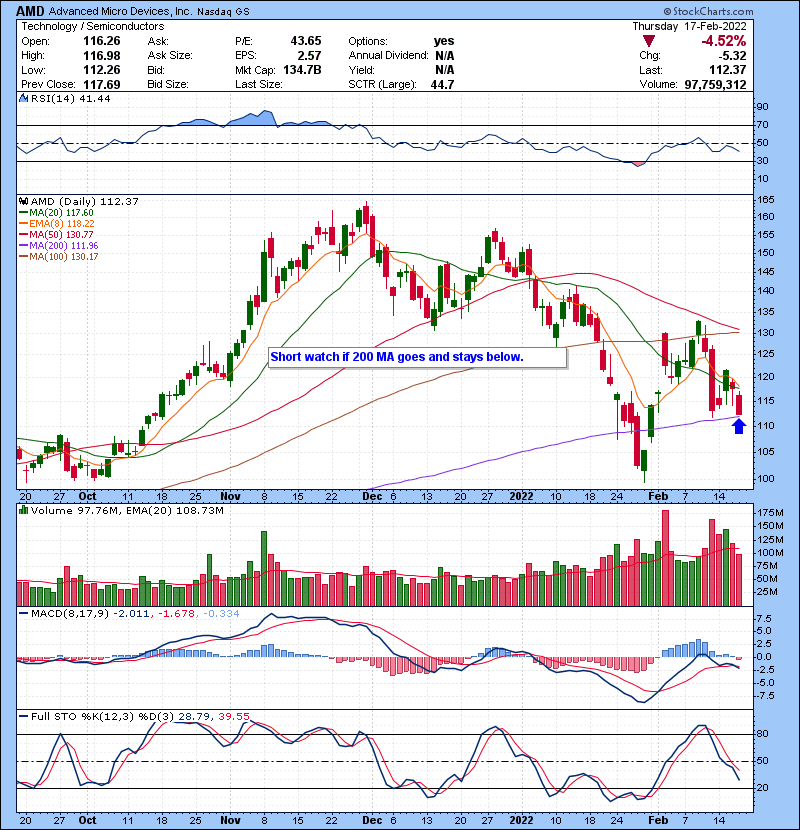Click the Advanced Micro Devices, Inc. company name
The image size is (800, 830).
tap(121, 11)
